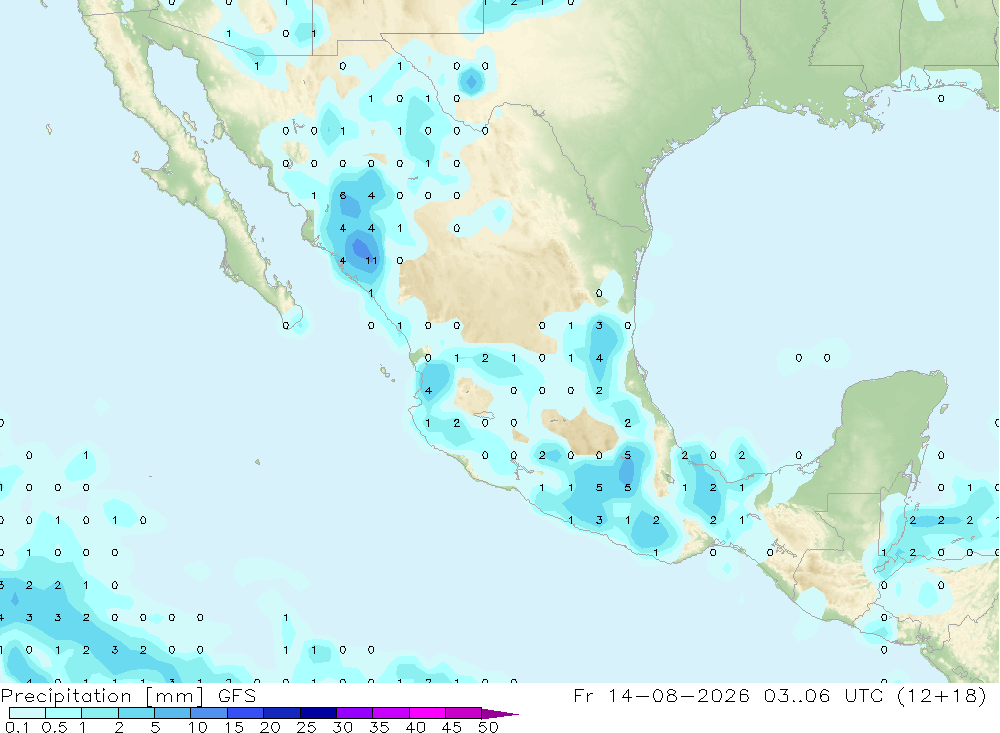Click the "50" legend scale label
This screenshot has width=1000, height=733.
coord(489,727)
